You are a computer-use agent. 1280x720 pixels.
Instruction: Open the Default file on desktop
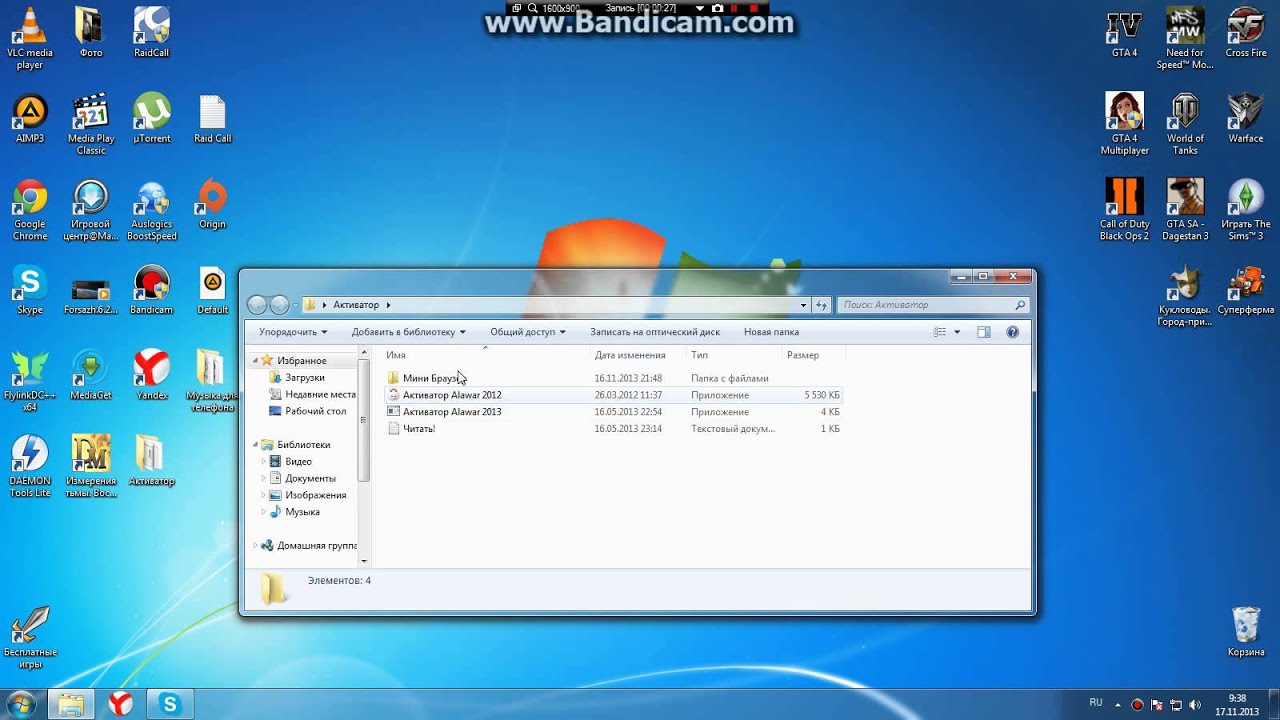(x=212, y=290)
